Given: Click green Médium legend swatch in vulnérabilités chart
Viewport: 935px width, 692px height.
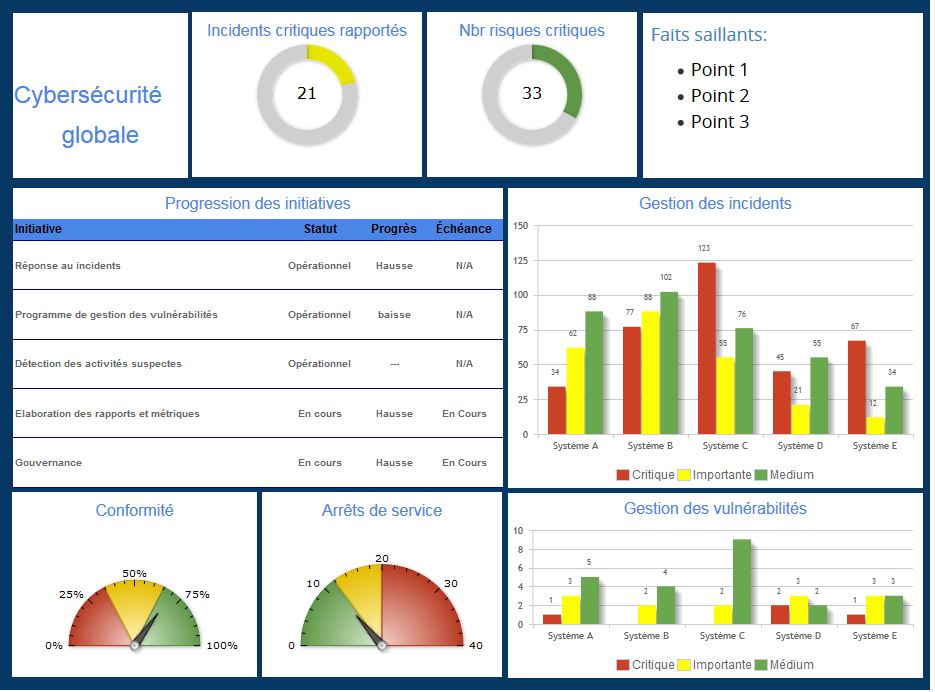Looking at the screenshot, I should [x=761, y=665].
